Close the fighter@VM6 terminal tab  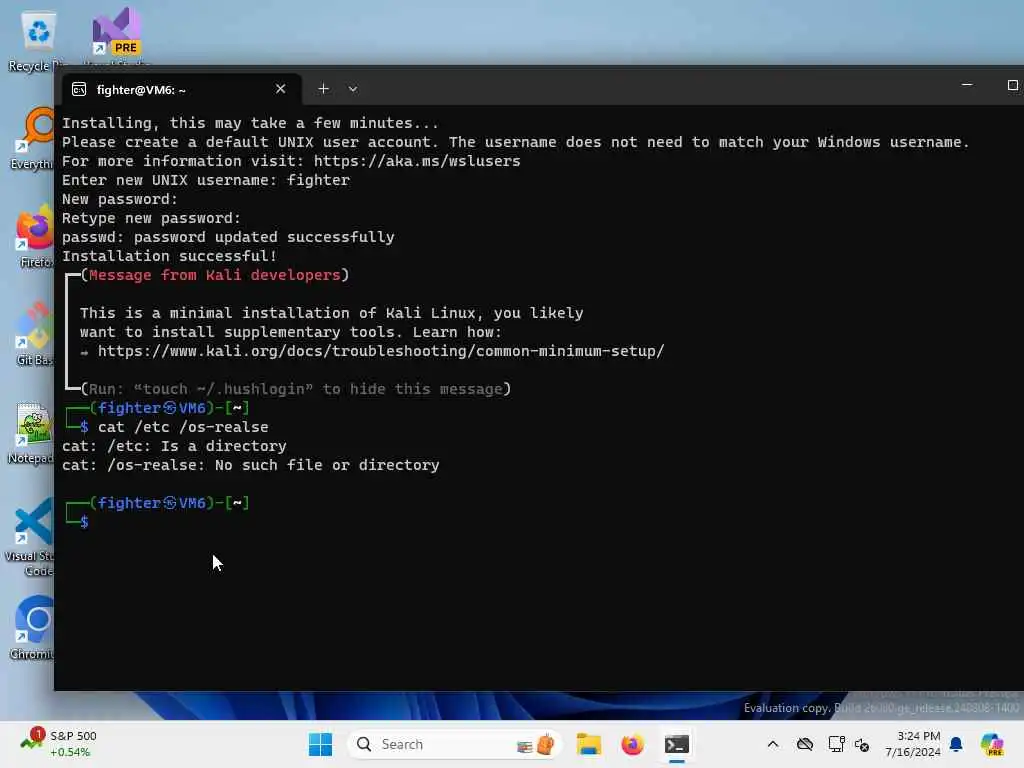coord(280,89)
